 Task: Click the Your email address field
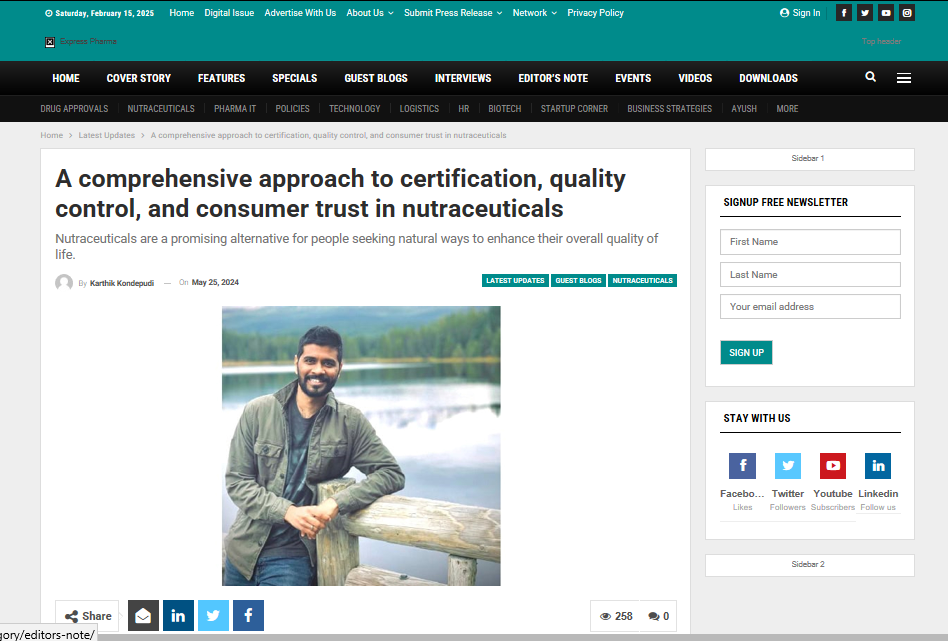tap(810, 307)
